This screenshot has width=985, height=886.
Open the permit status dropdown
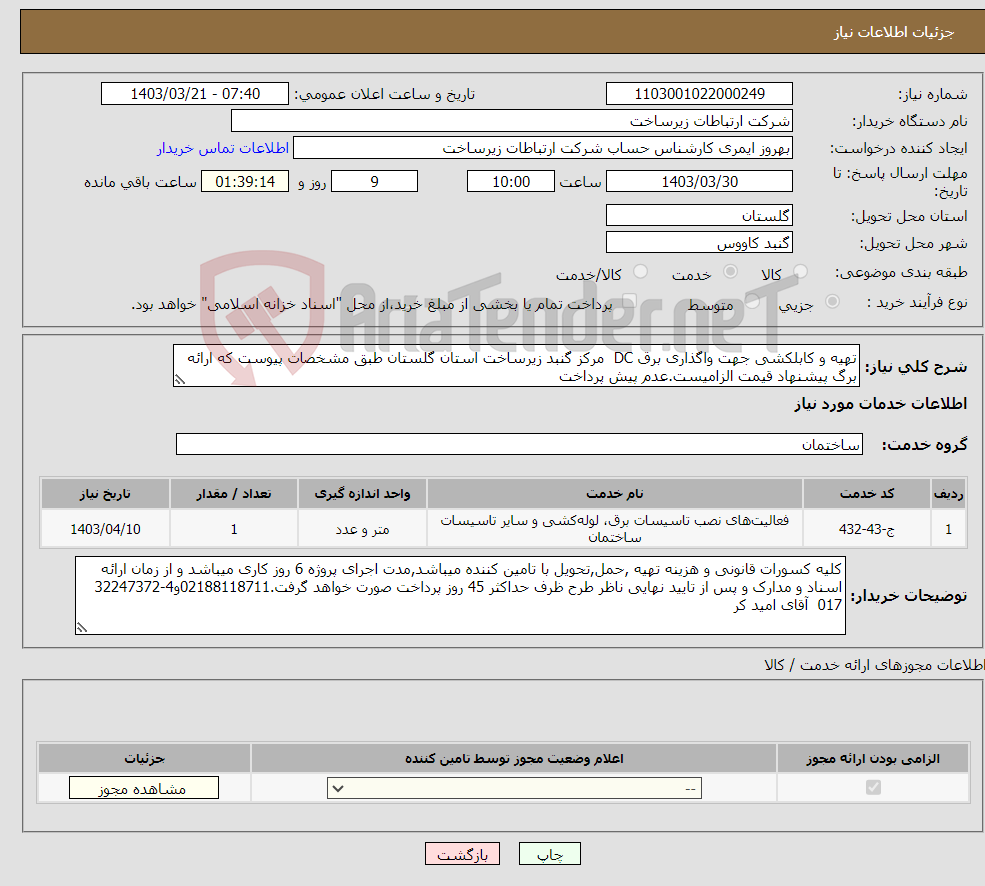coord(514,788)
